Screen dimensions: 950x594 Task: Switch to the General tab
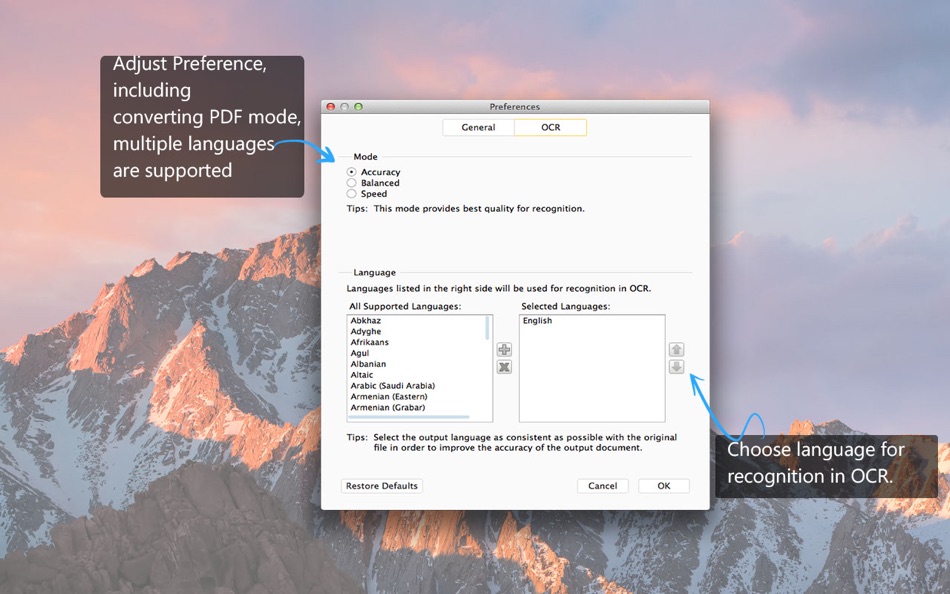[479, 127]
